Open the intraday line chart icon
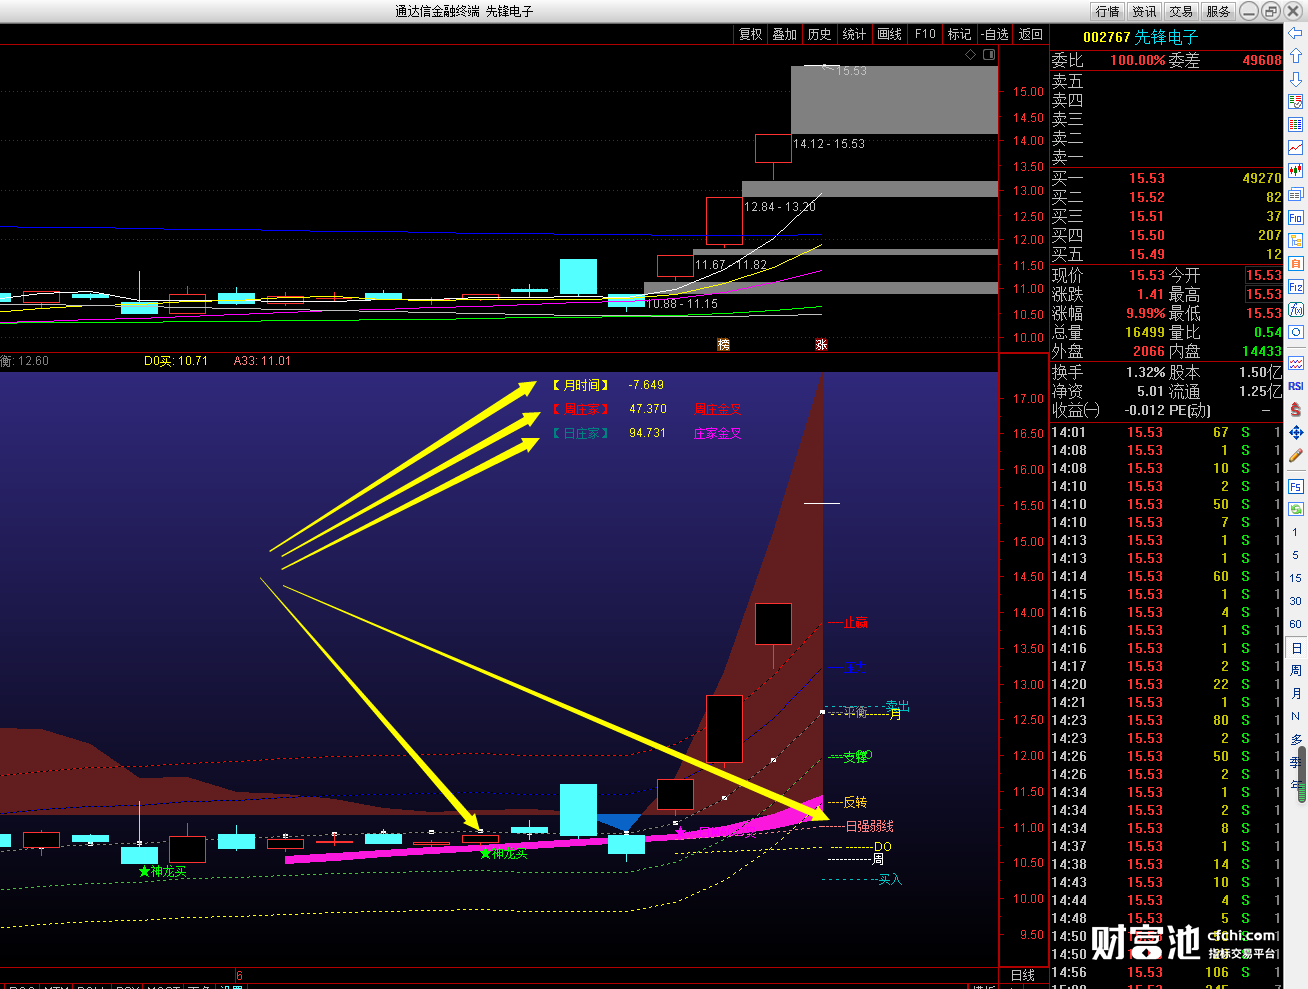 [x=1295, y=148]
